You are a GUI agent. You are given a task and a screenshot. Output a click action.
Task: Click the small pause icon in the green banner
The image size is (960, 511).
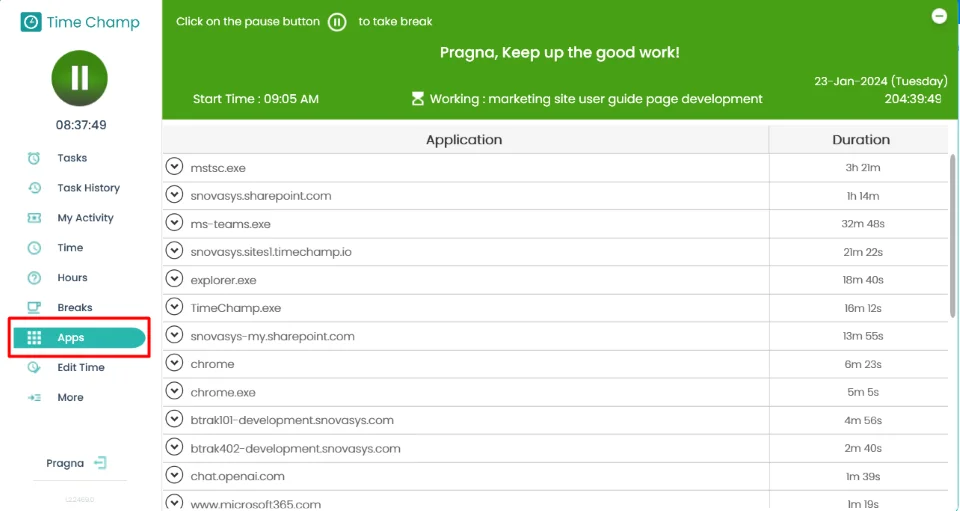pyautogui.click(x=337, y=22)
